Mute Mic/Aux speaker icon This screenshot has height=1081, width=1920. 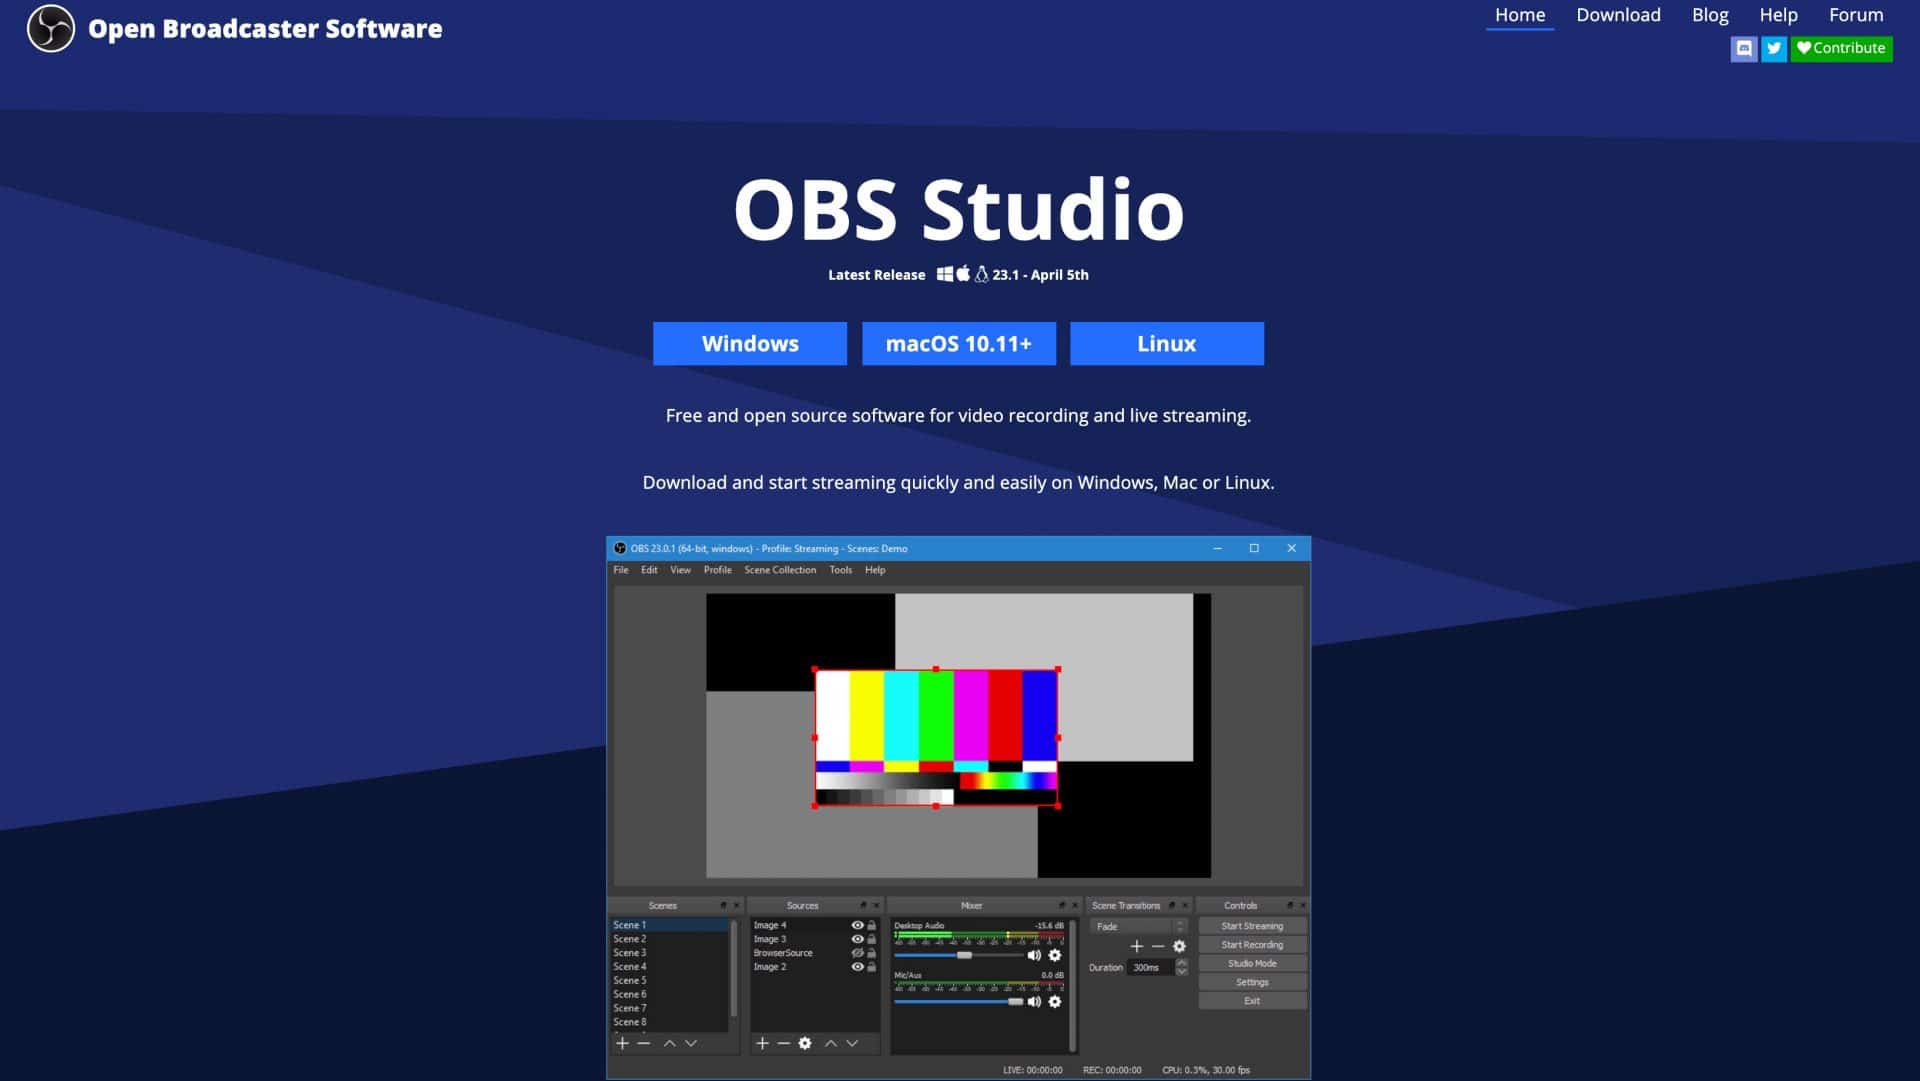coord(1034,1001)
